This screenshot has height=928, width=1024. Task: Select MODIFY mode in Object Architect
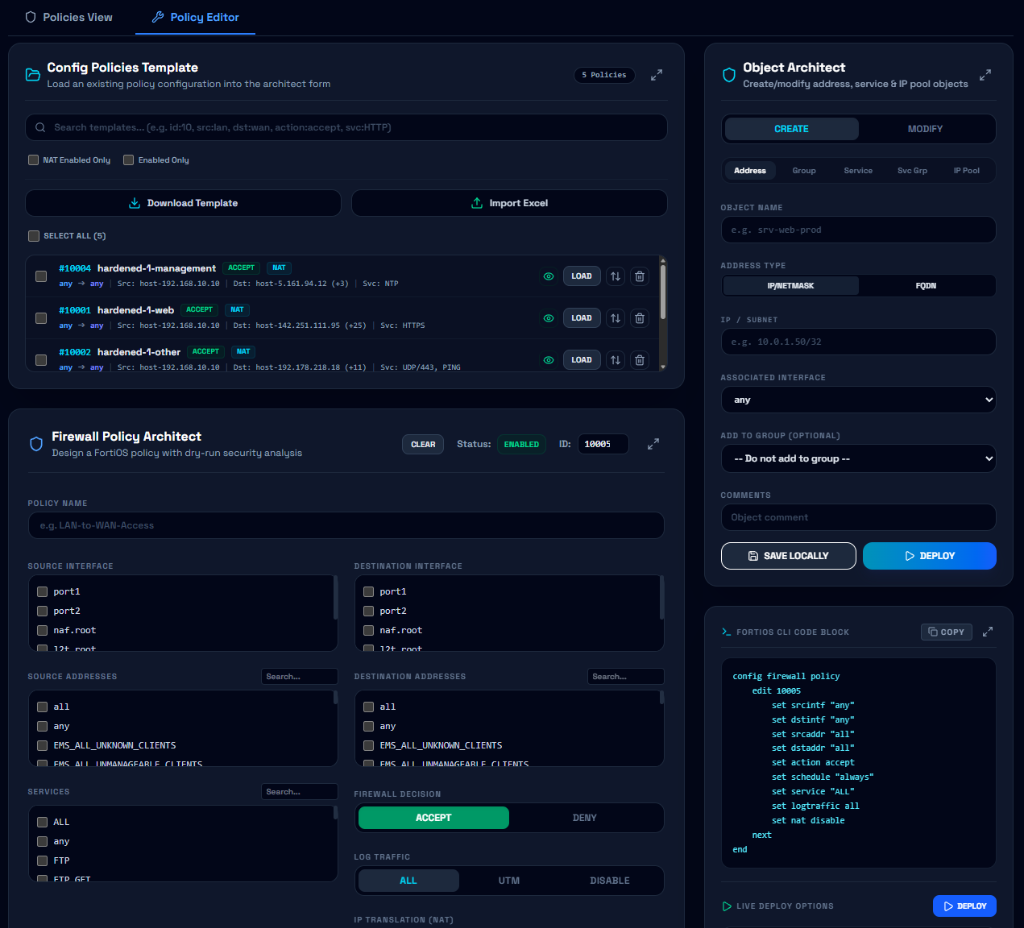pyautogui.click(x=925, y=129)
